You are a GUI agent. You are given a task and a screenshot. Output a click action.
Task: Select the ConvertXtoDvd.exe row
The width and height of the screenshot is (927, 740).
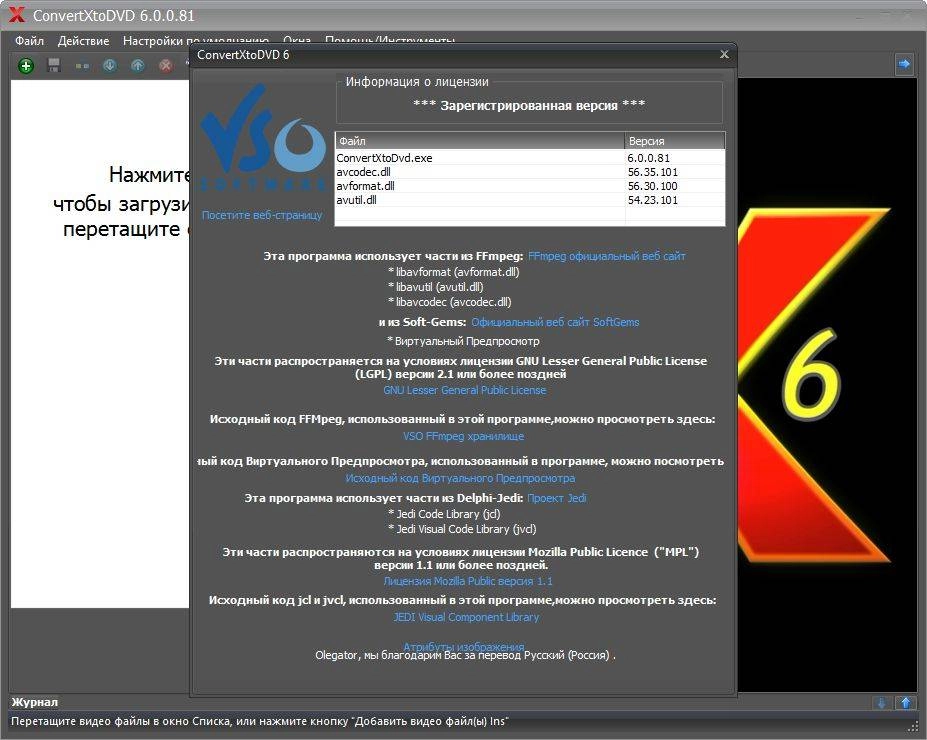(x=530, y=158)
